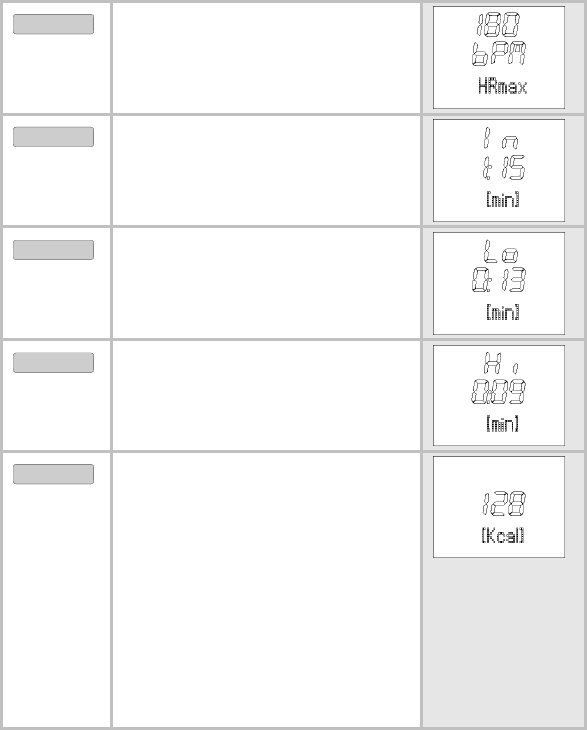Click the Lo segment text on the display

click(501, 251)
